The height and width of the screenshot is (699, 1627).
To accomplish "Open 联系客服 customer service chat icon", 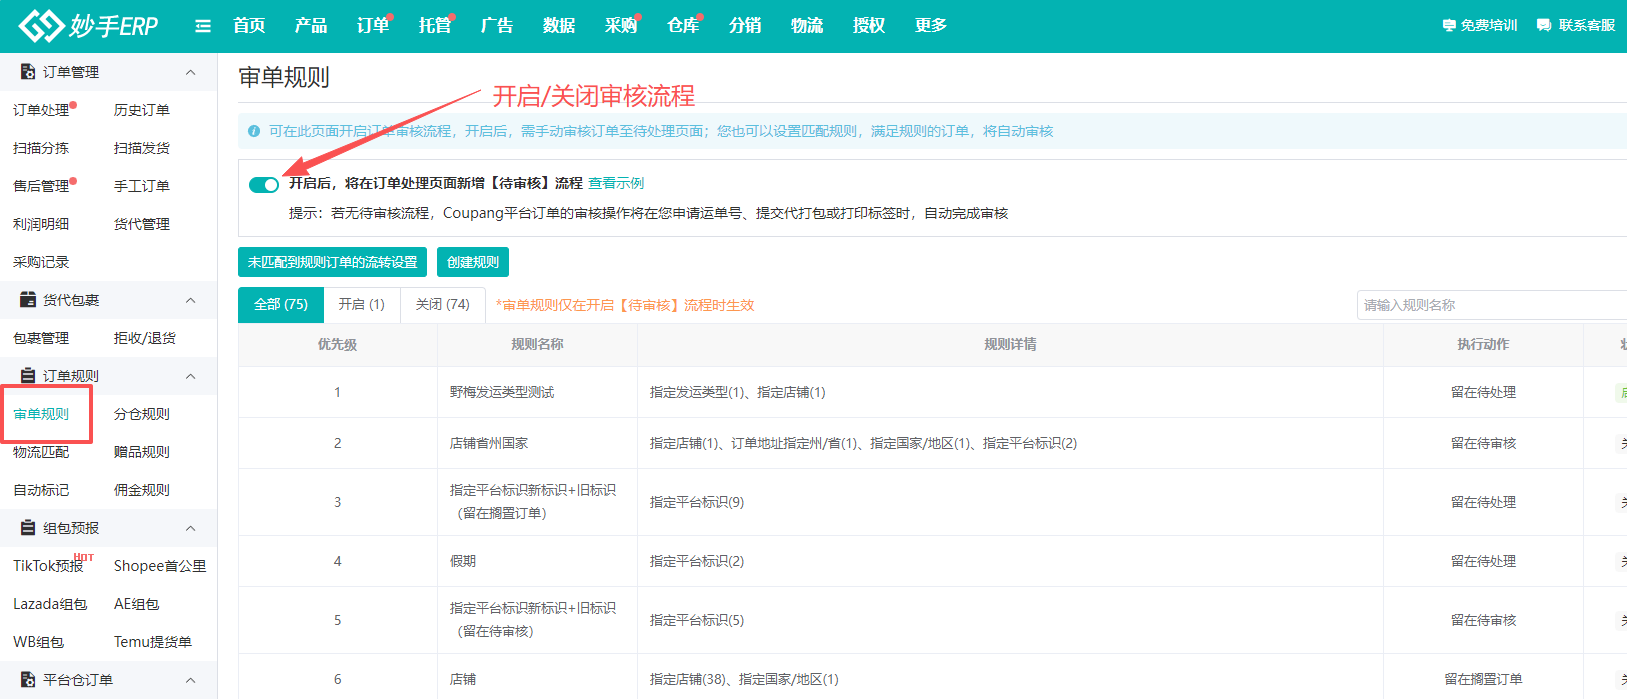I will pyautogui.click(x=1544, y=26).
